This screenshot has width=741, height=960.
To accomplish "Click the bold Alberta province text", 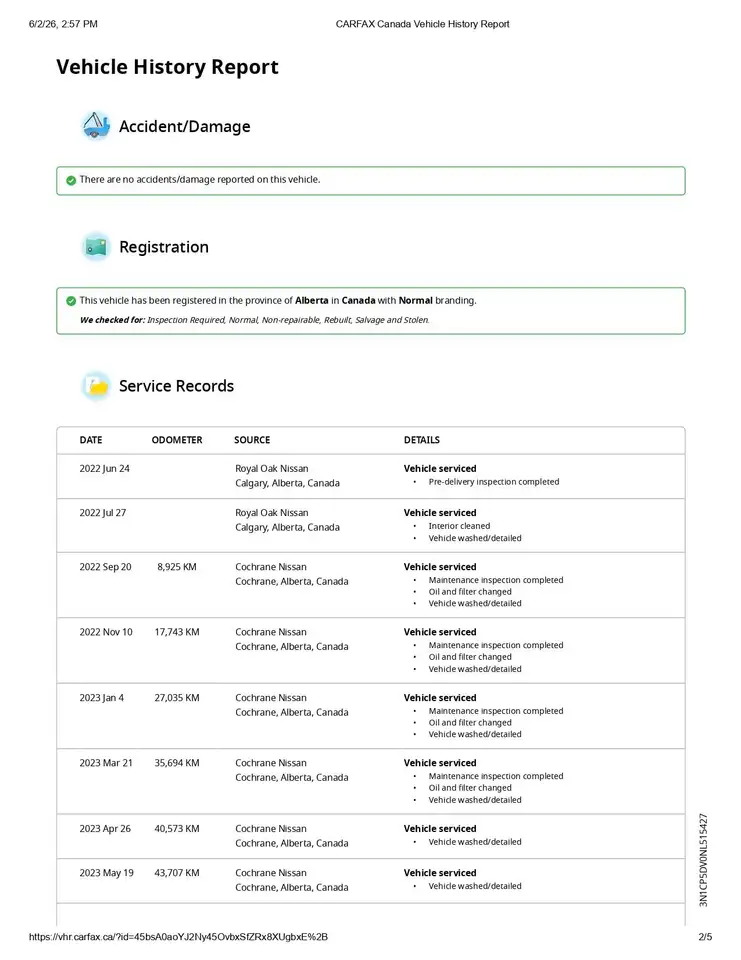I will pyautogui.click(x=312, y=301).
